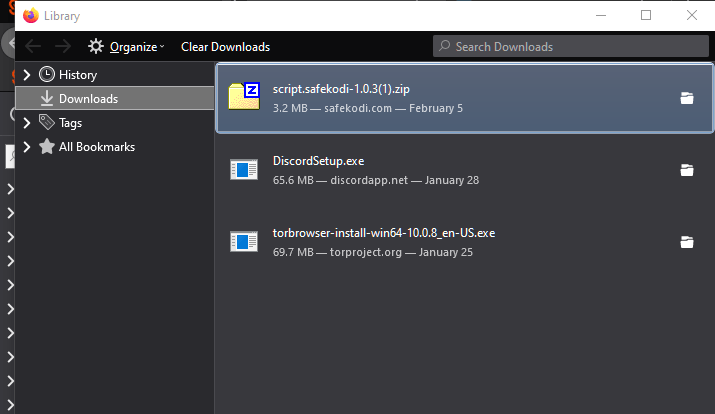Image resolution: width=715 pixels, height=414 pixels.
Task: Click the zip file icon for script.safekodi
Action: click(x=244, y=96)
